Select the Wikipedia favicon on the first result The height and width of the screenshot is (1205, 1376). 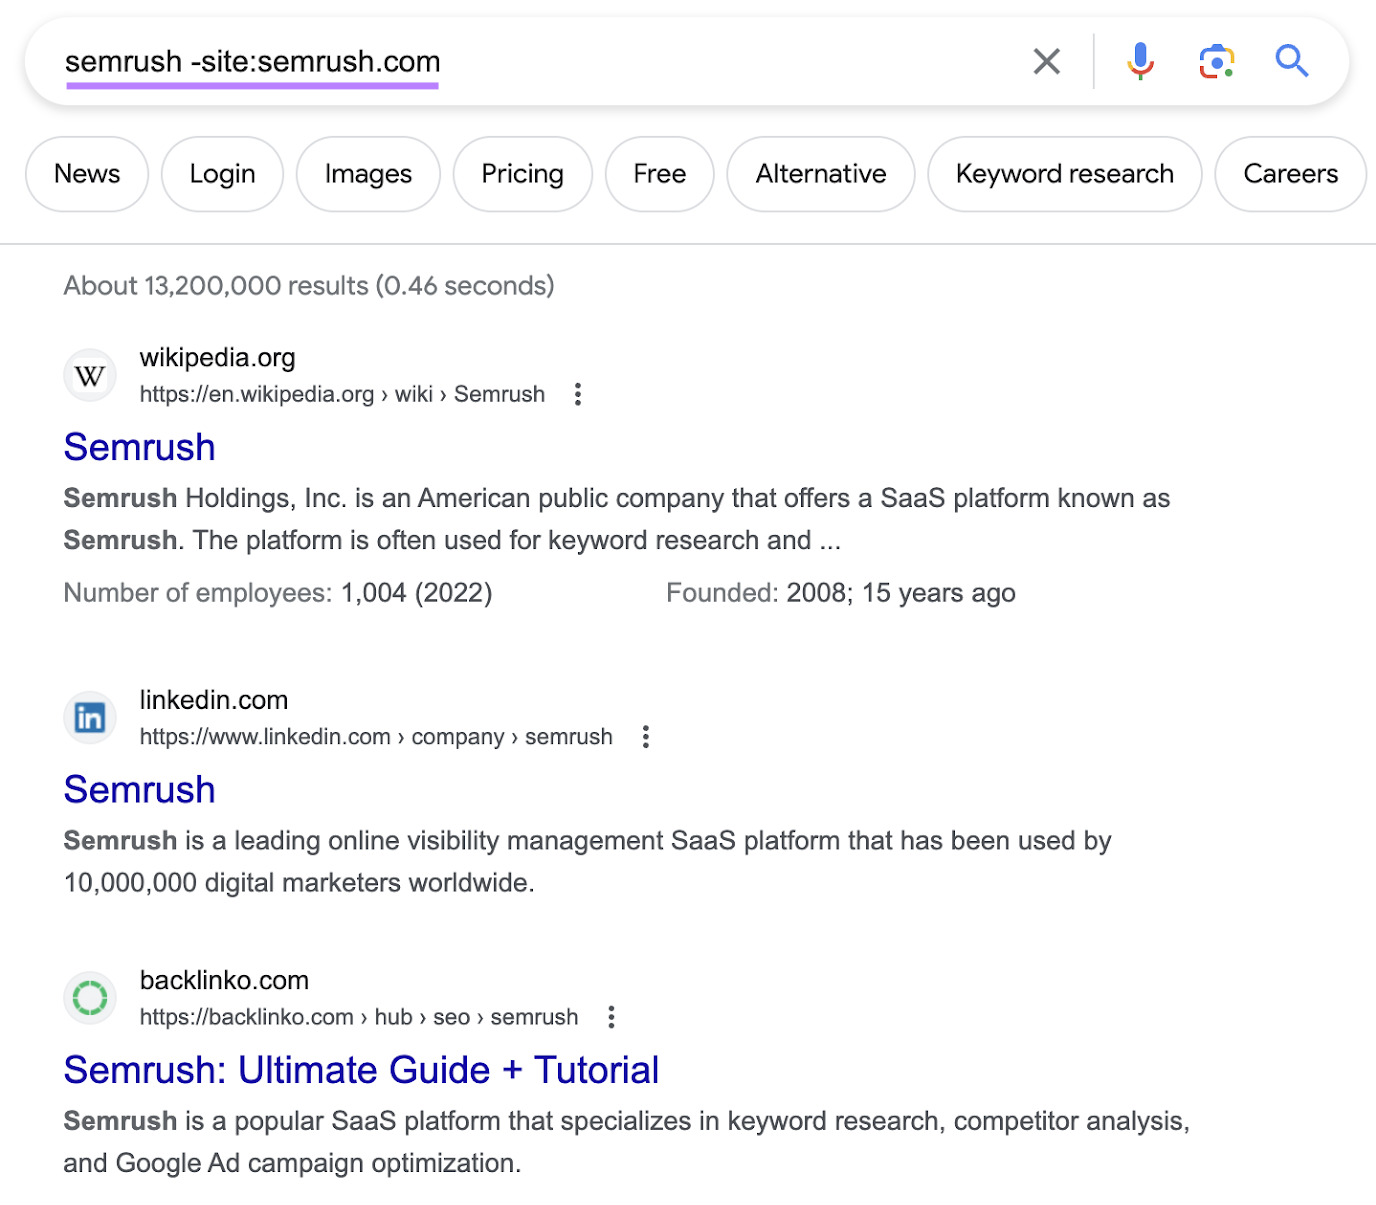tap(89, 375)
